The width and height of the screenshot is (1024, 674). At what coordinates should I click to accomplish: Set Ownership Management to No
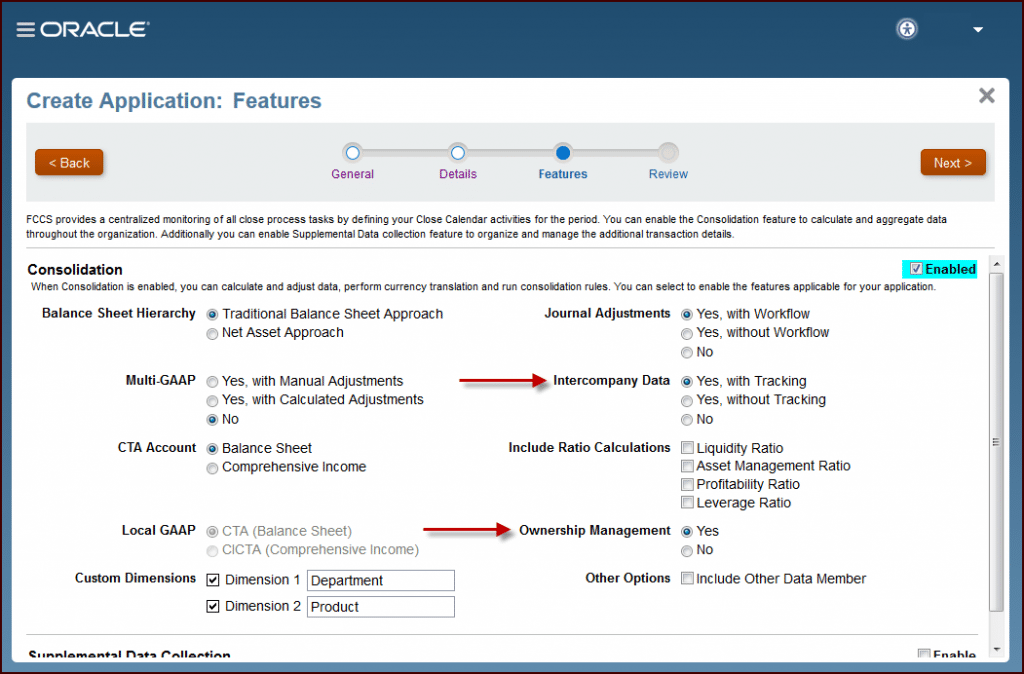687,551
